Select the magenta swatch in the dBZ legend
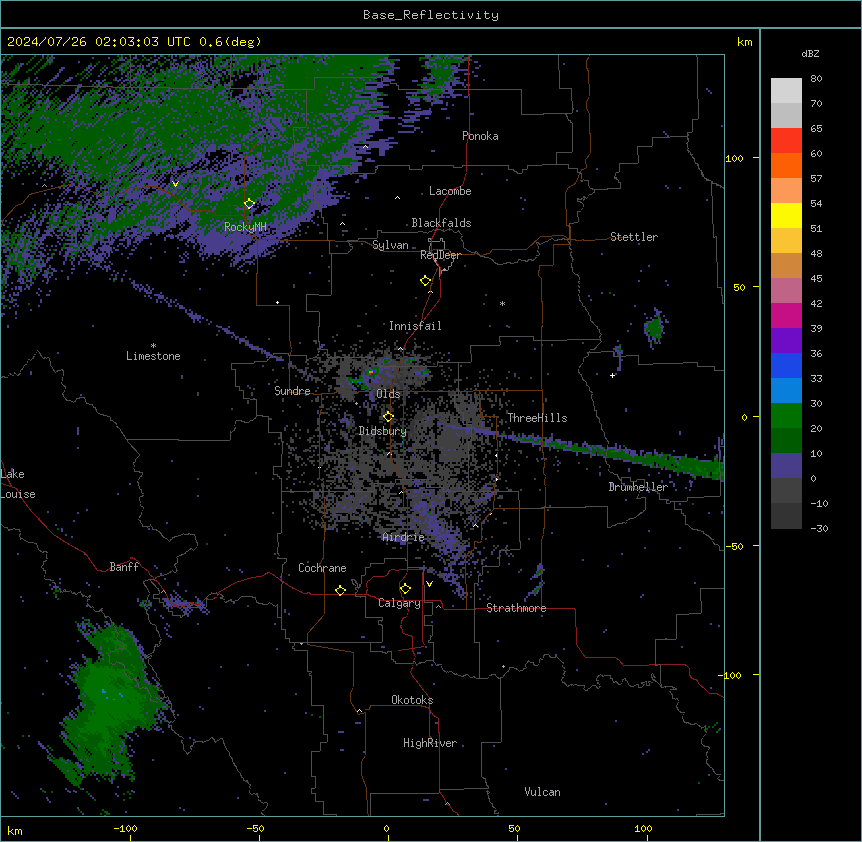 786,315
